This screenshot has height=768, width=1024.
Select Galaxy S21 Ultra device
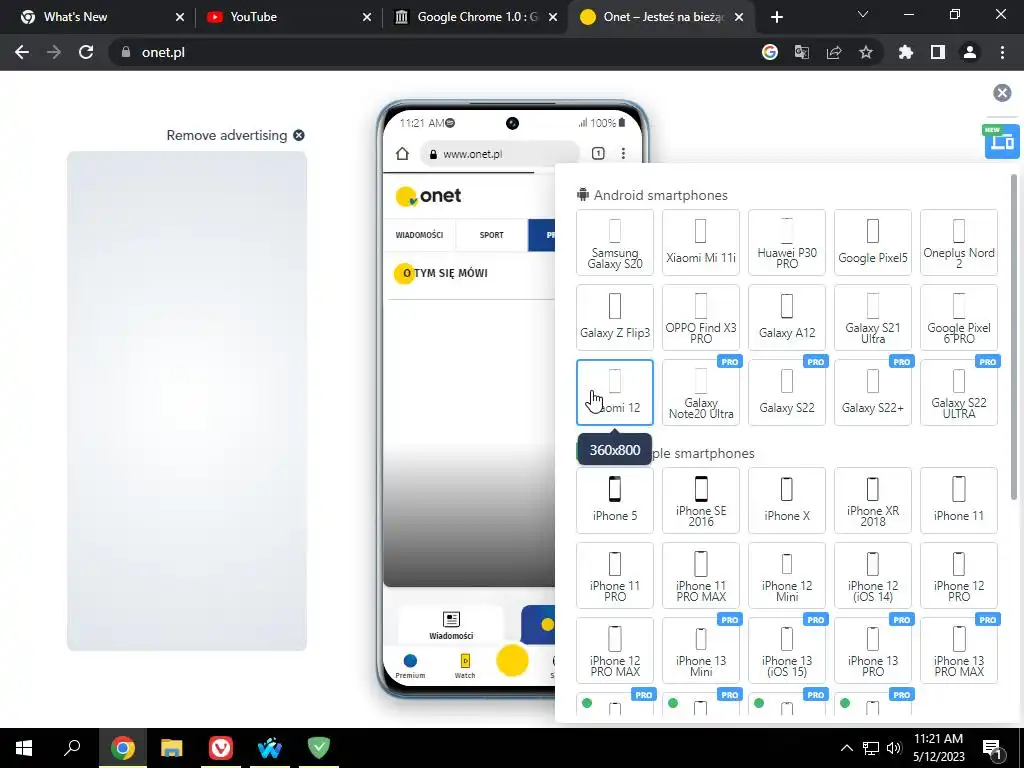point(872,317)
